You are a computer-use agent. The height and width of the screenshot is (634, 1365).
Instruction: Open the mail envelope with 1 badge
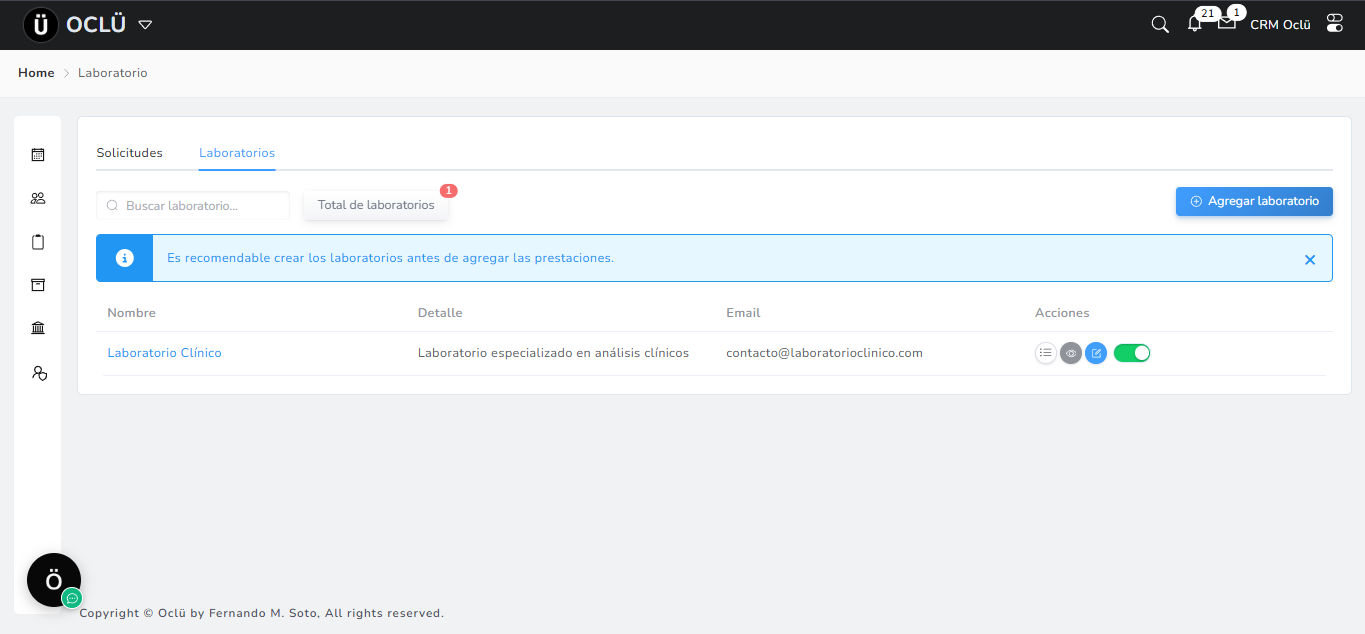[1226, 23]
